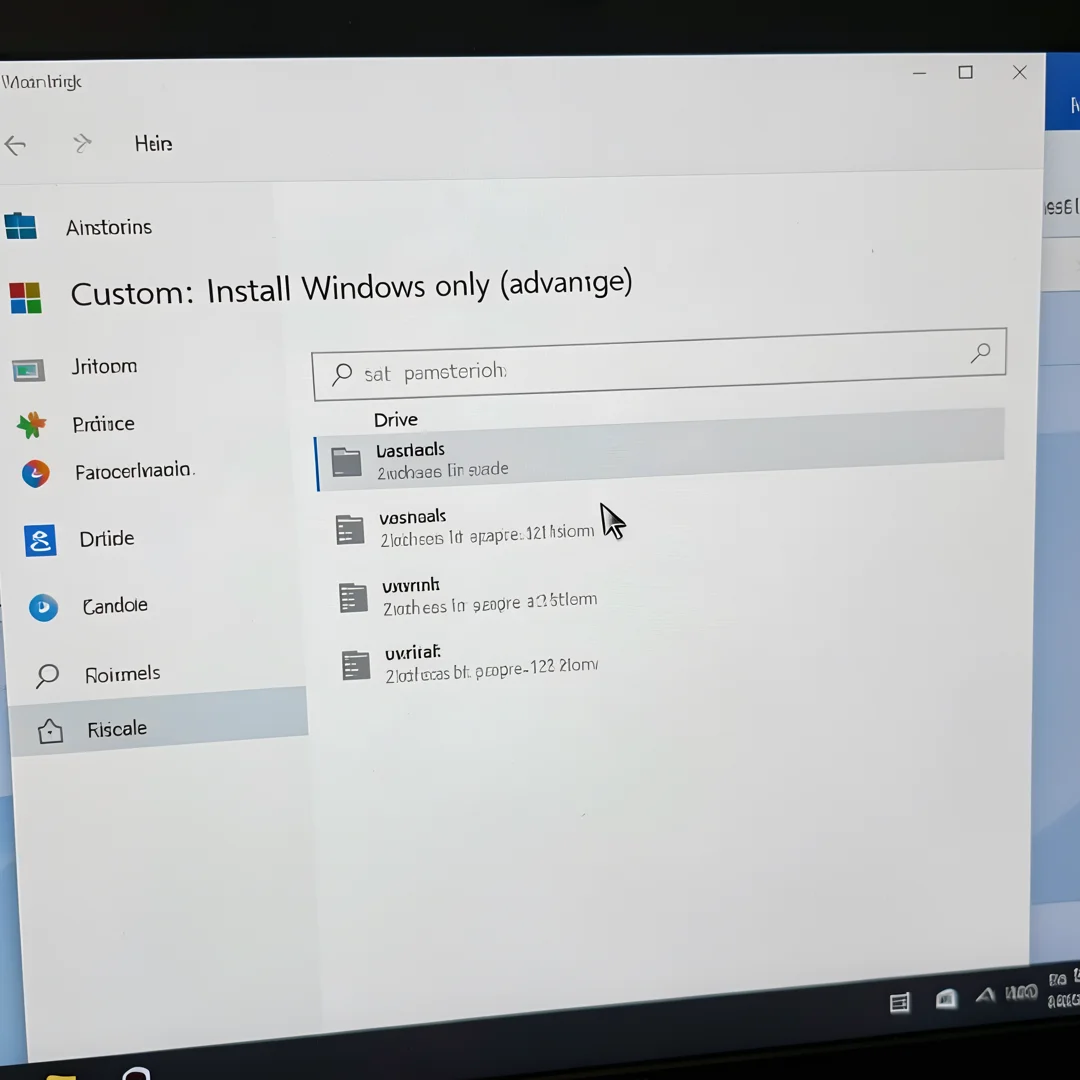The height and width of the screenshot is (1080, 1080).
Task: Open Priiace sidebar item
Action: (x=103, y=424)
